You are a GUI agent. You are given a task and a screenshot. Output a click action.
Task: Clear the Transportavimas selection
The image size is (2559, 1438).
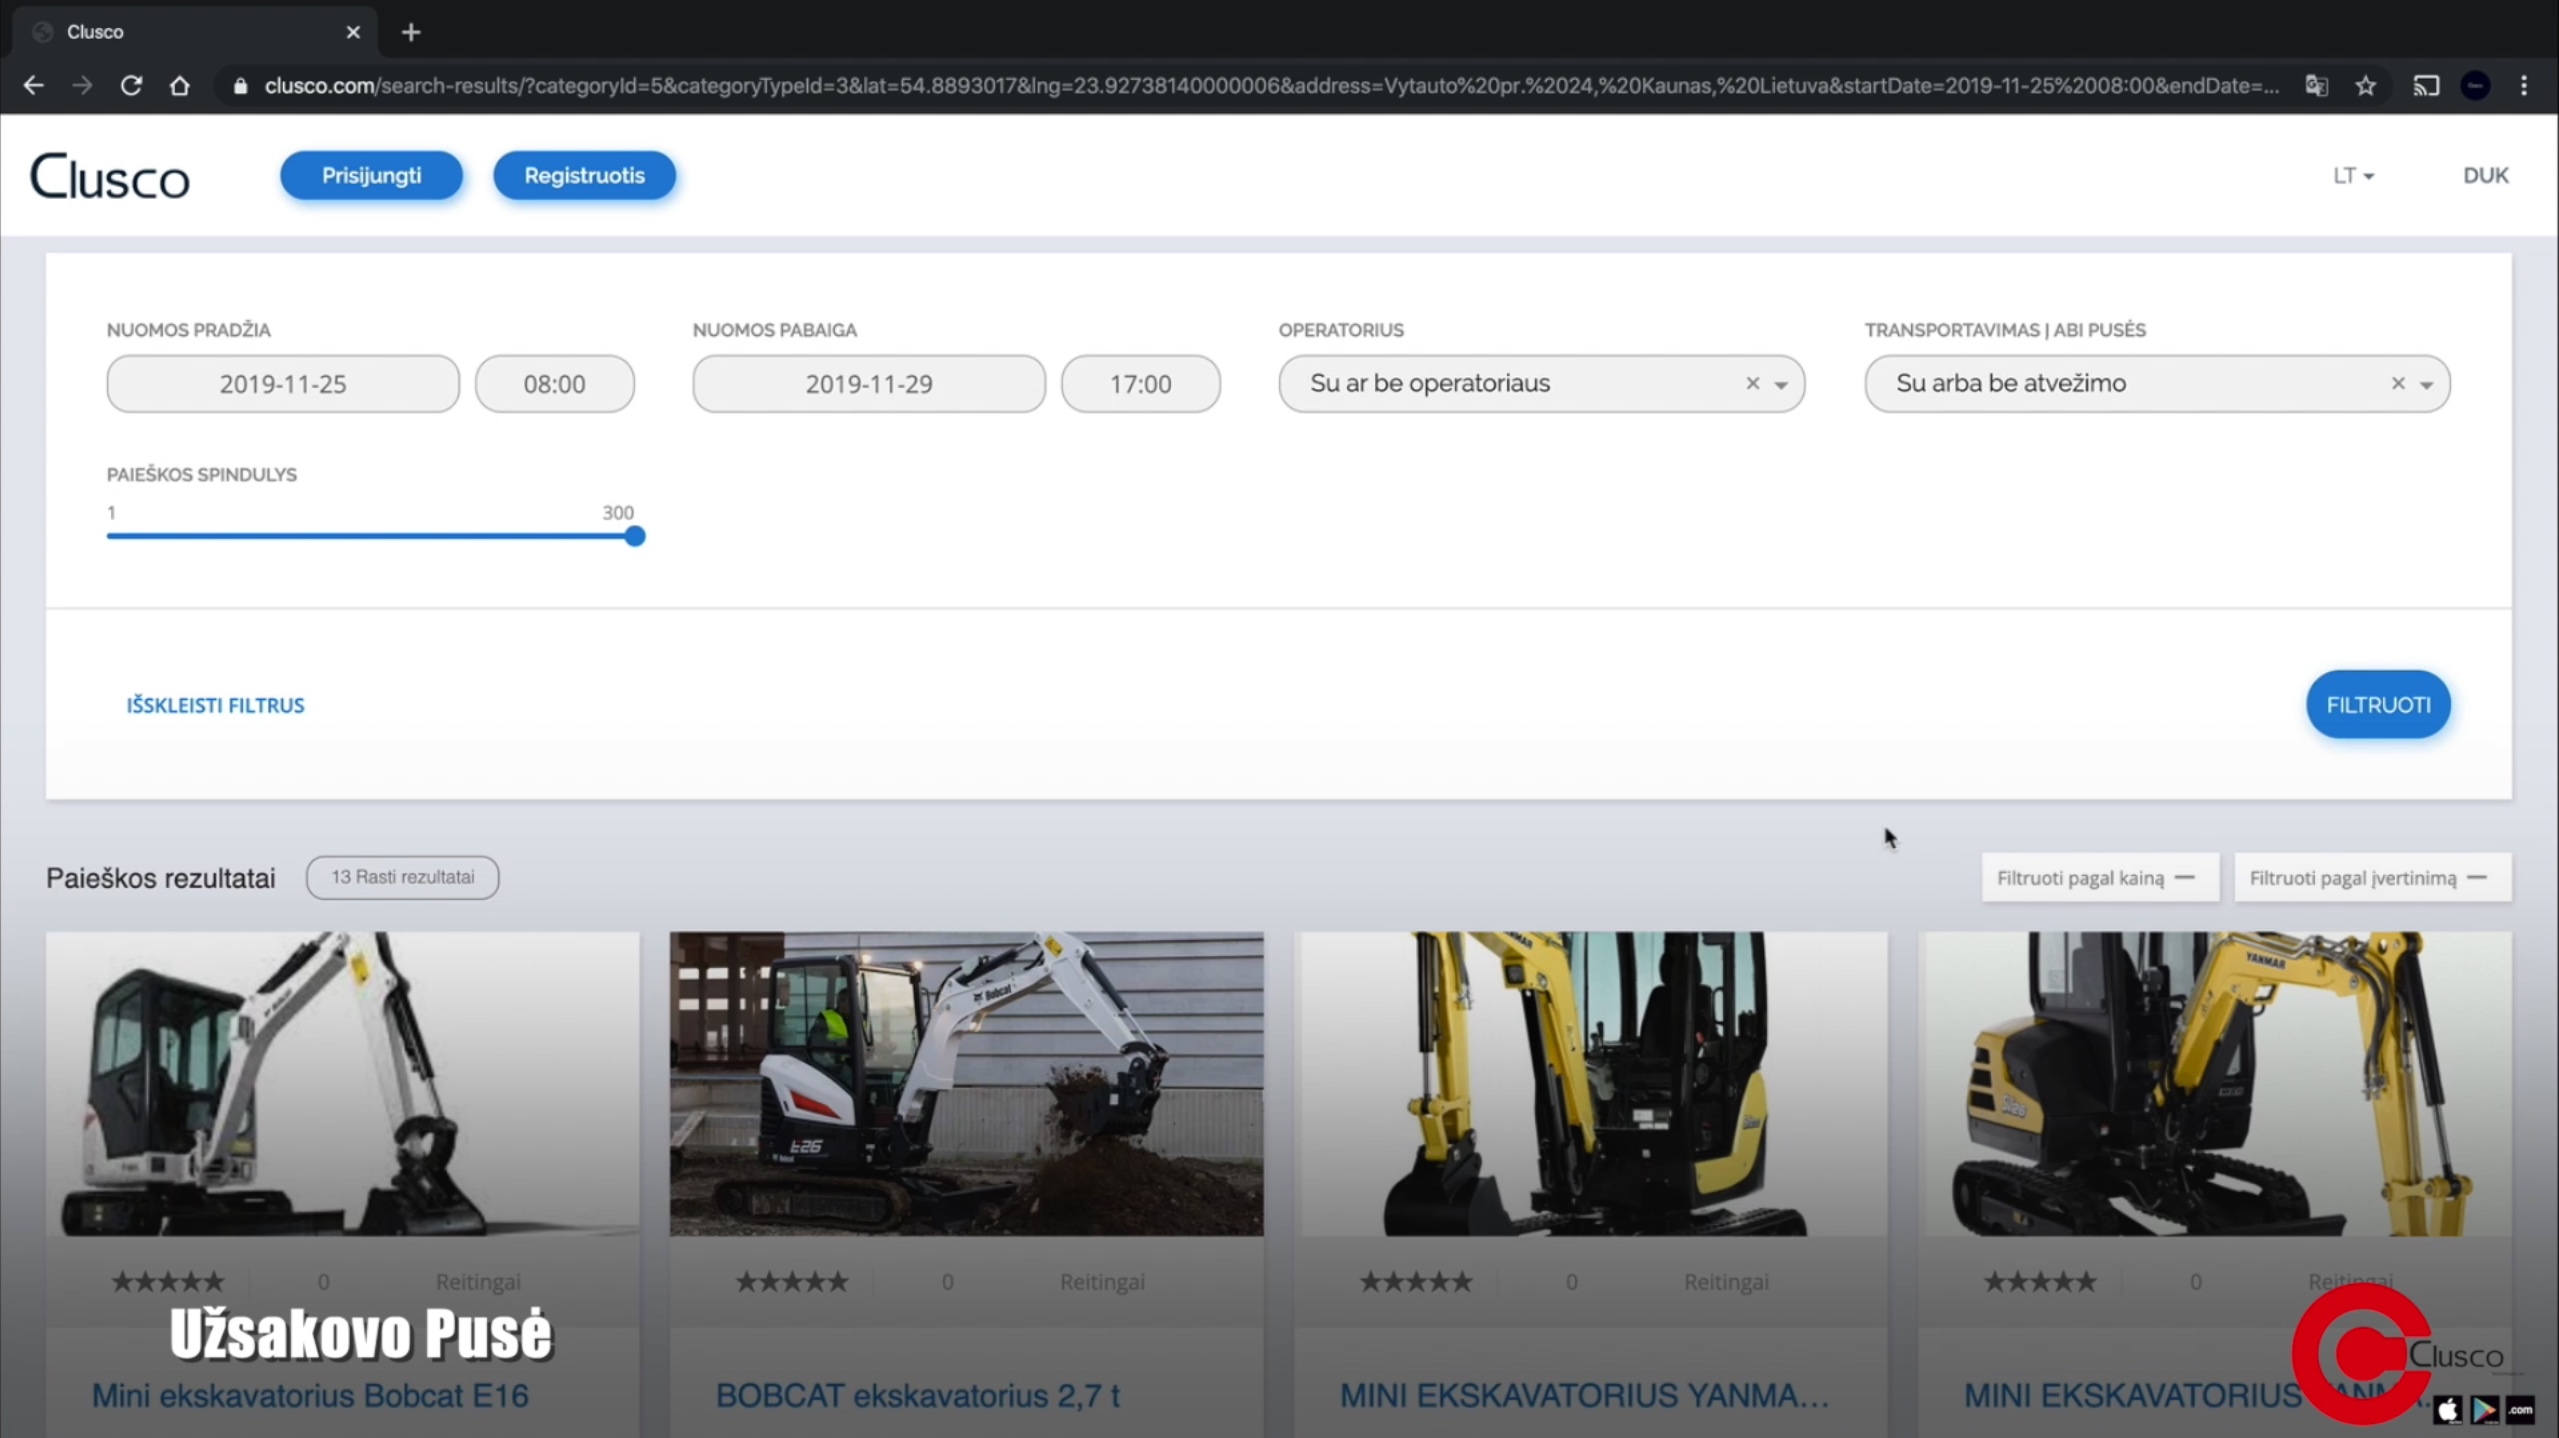point(2397,383)
